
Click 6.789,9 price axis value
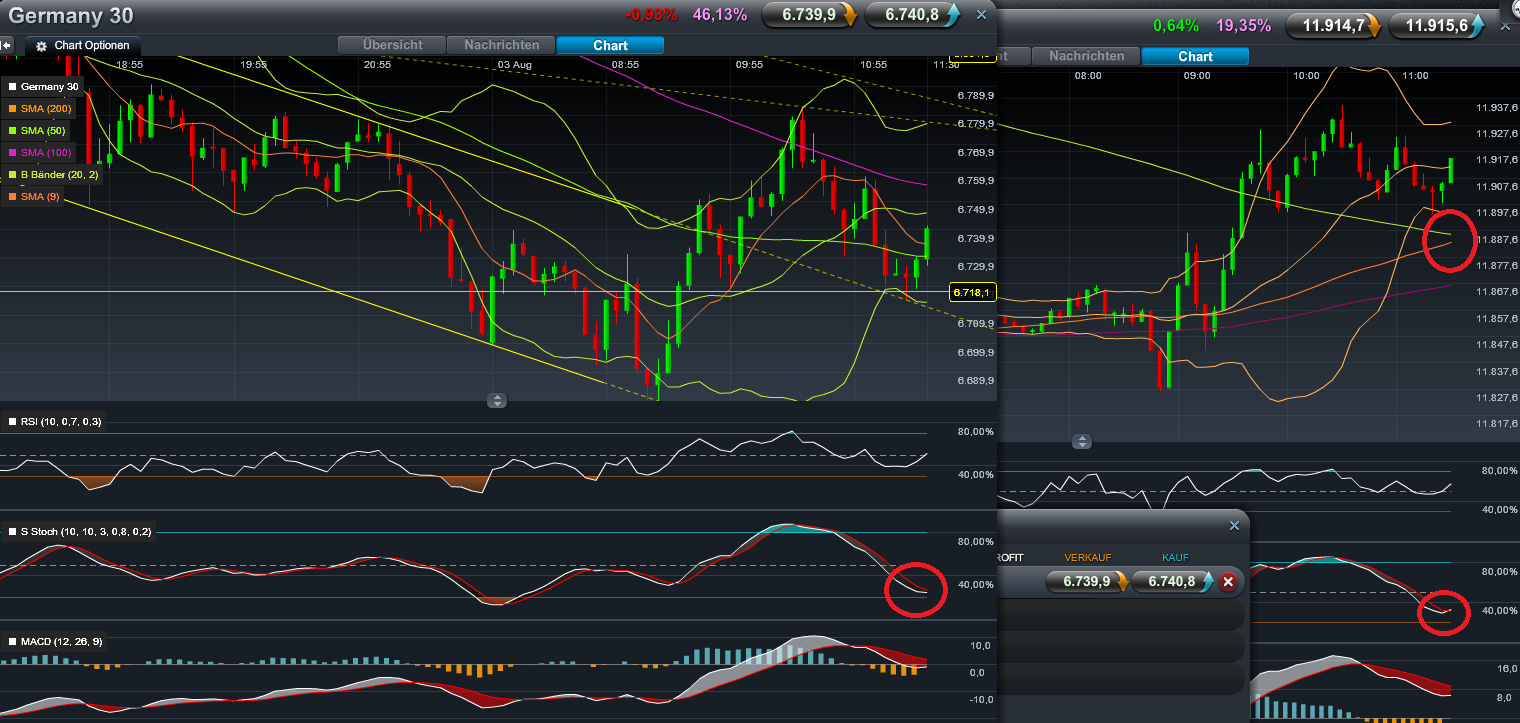click(x=975, y=96)
